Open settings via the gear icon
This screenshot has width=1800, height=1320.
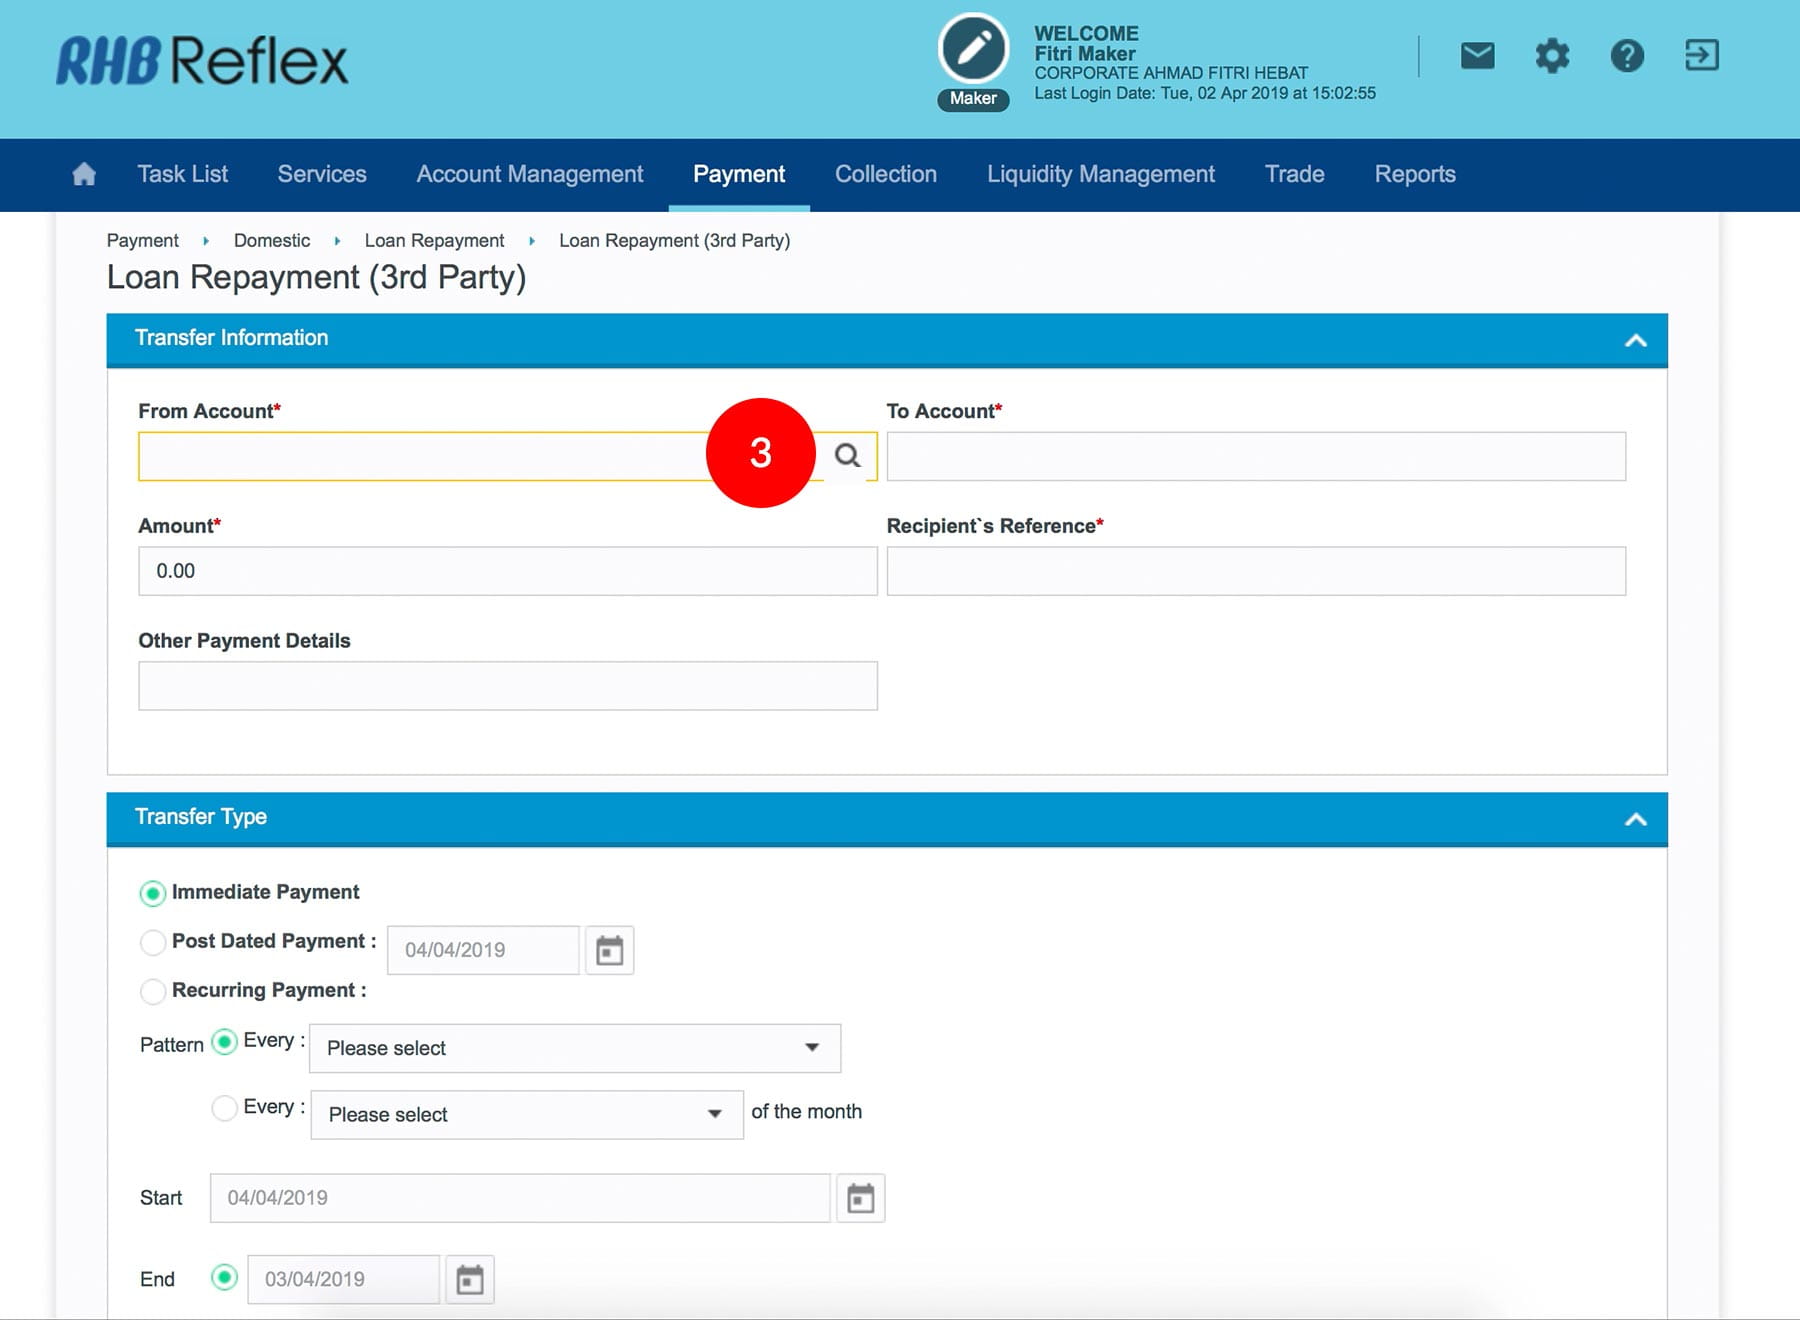[1552, 56]
